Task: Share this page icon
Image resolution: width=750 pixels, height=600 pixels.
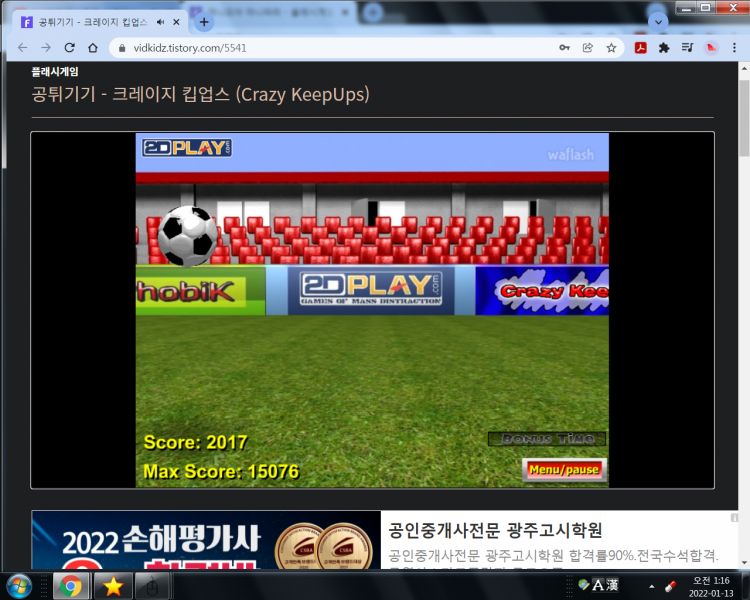Action: (x=588, y=48)
